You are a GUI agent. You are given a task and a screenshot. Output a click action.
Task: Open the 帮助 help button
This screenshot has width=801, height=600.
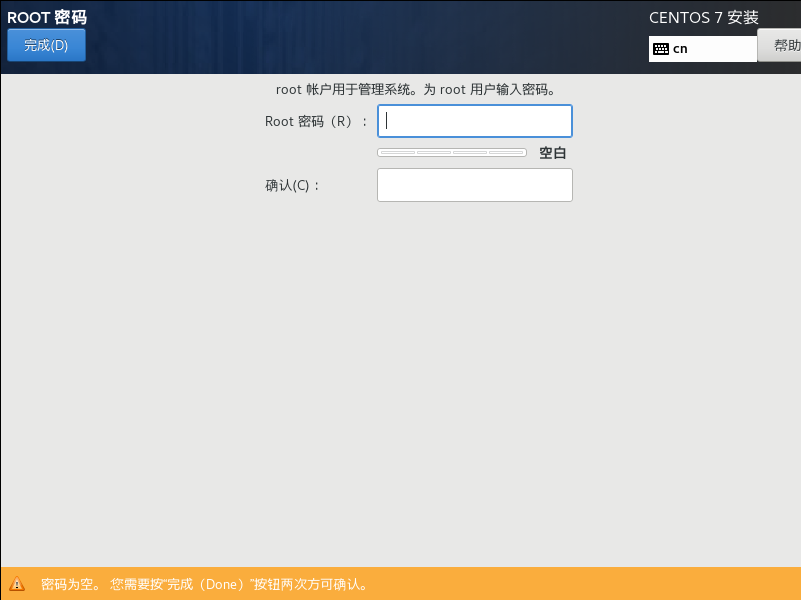pyautogui.click(x=780, y=45)
